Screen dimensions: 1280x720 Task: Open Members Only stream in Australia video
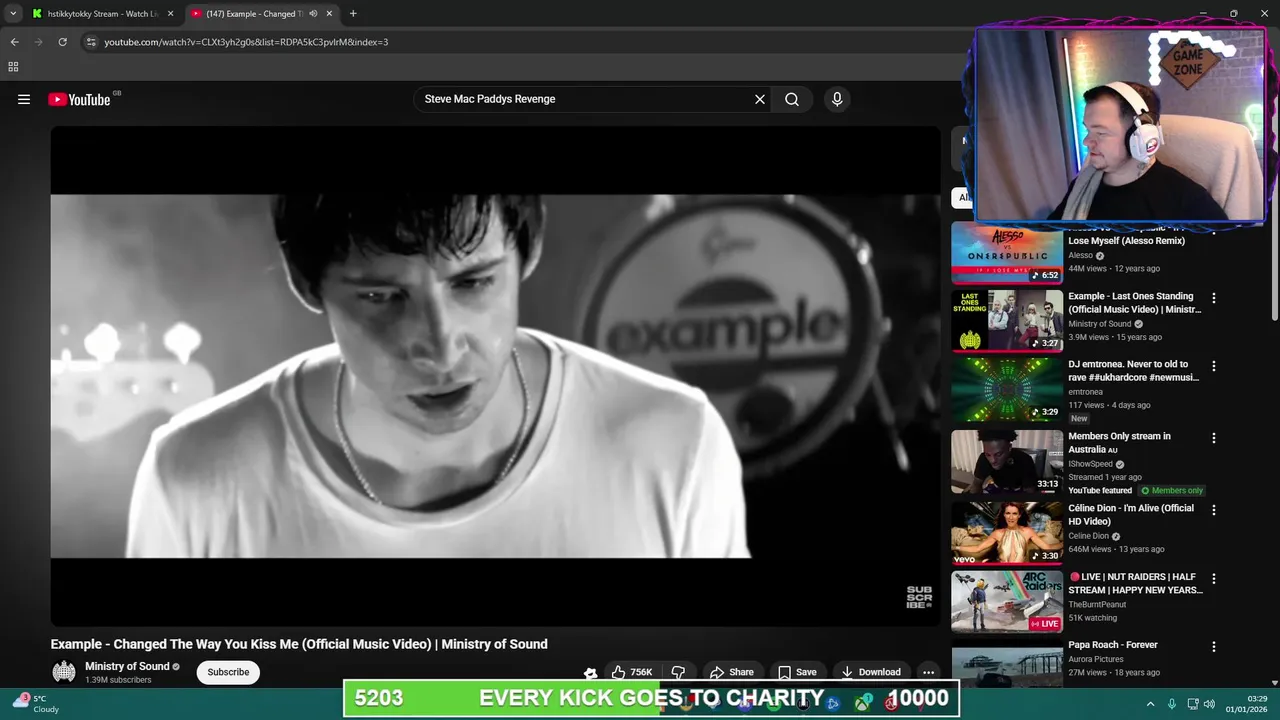1119,443
